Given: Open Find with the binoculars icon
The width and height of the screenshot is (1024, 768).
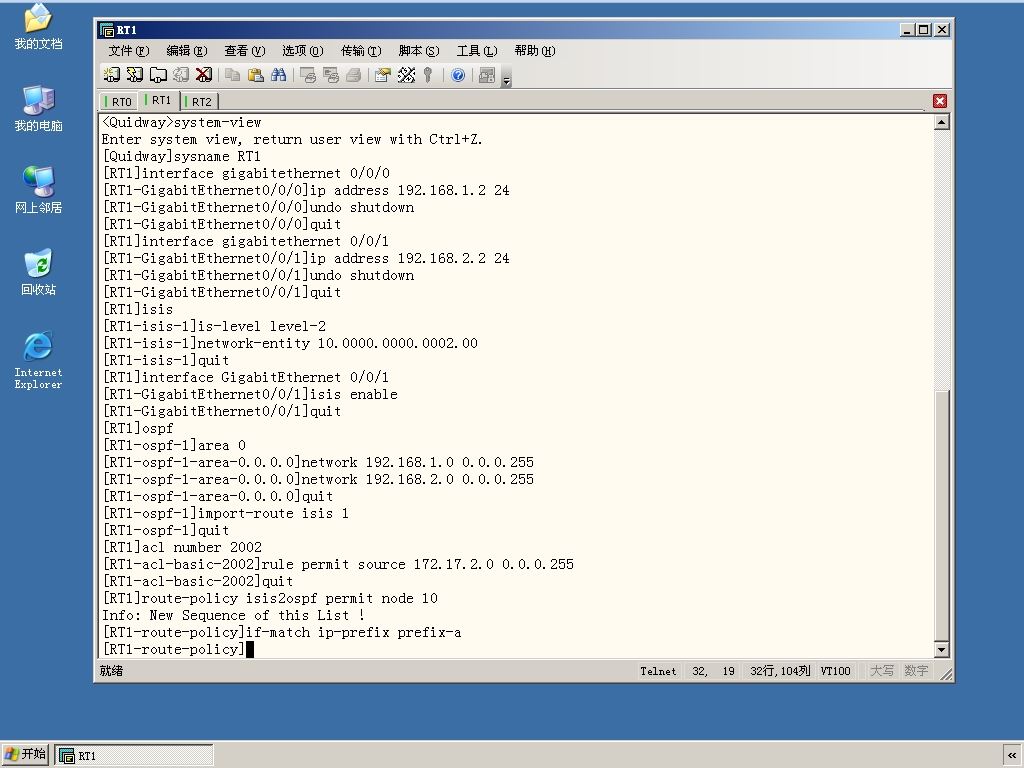Looking at the screenshot, I should (278, 75).
